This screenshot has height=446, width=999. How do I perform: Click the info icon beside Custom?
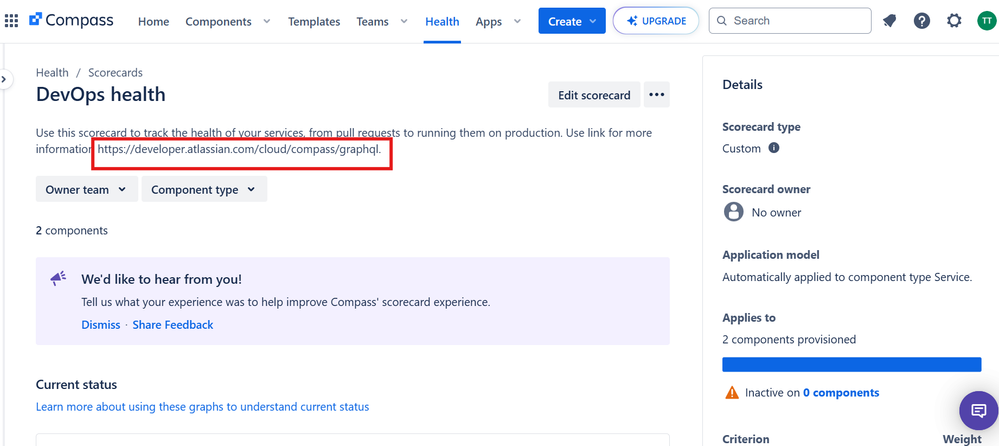(773, 148)
